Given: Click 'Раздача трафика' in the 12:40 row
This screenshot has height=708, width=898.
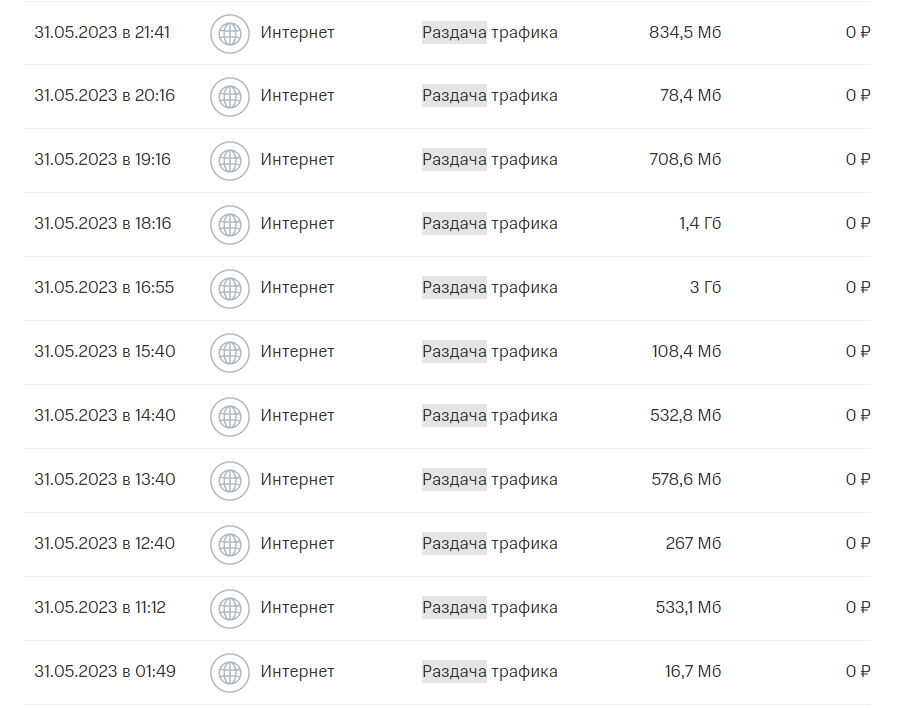Looking at the screenshot, I should pyautogui.click(x=489, y=544).
